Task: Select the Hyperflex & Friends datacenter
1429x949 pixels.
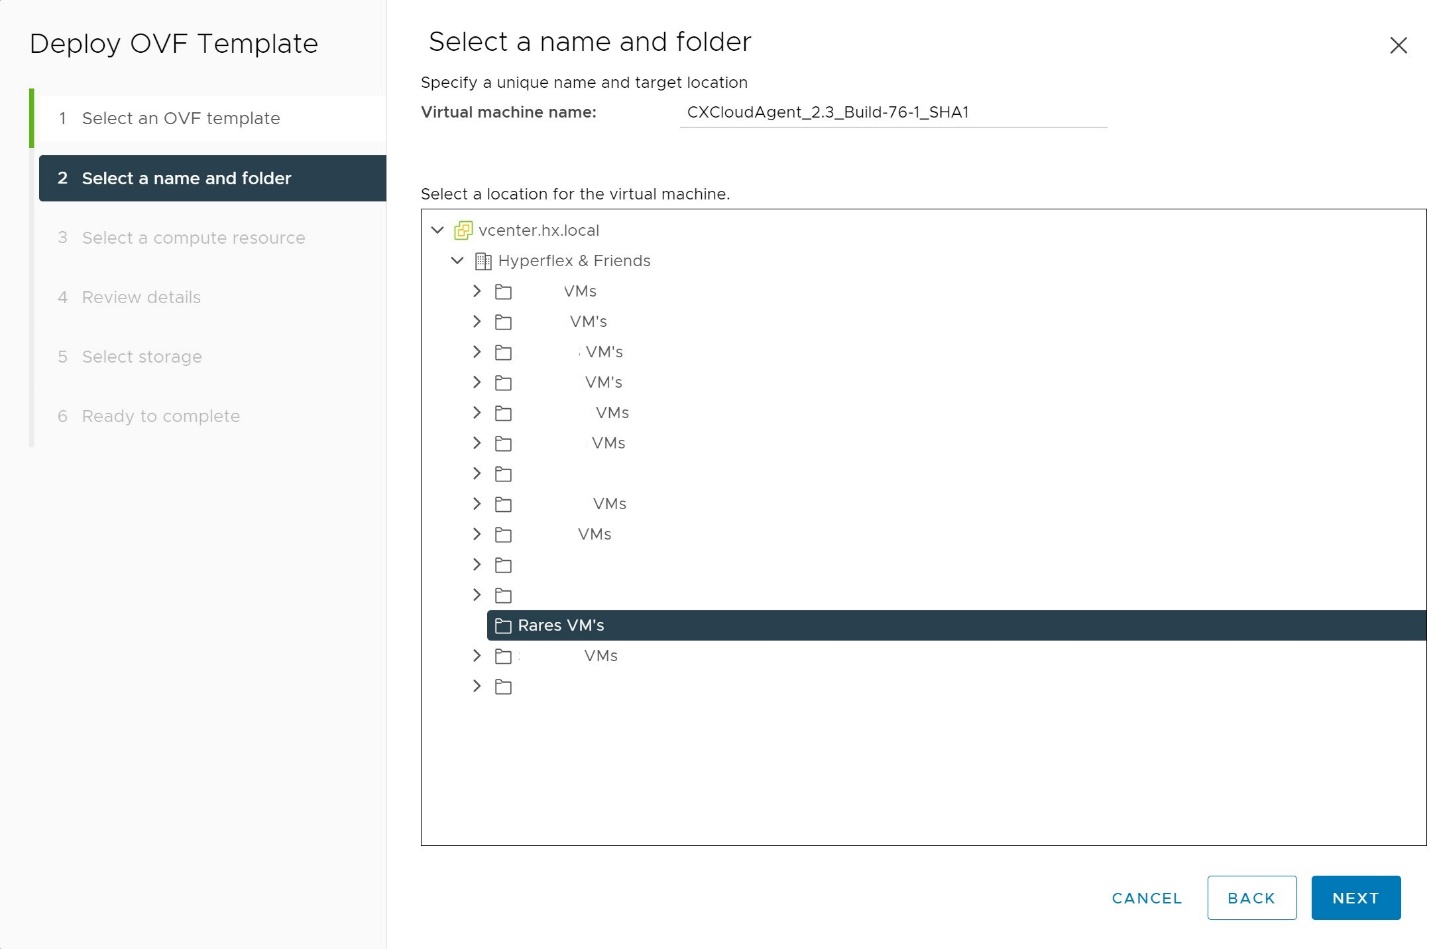Action: (574, 260)
